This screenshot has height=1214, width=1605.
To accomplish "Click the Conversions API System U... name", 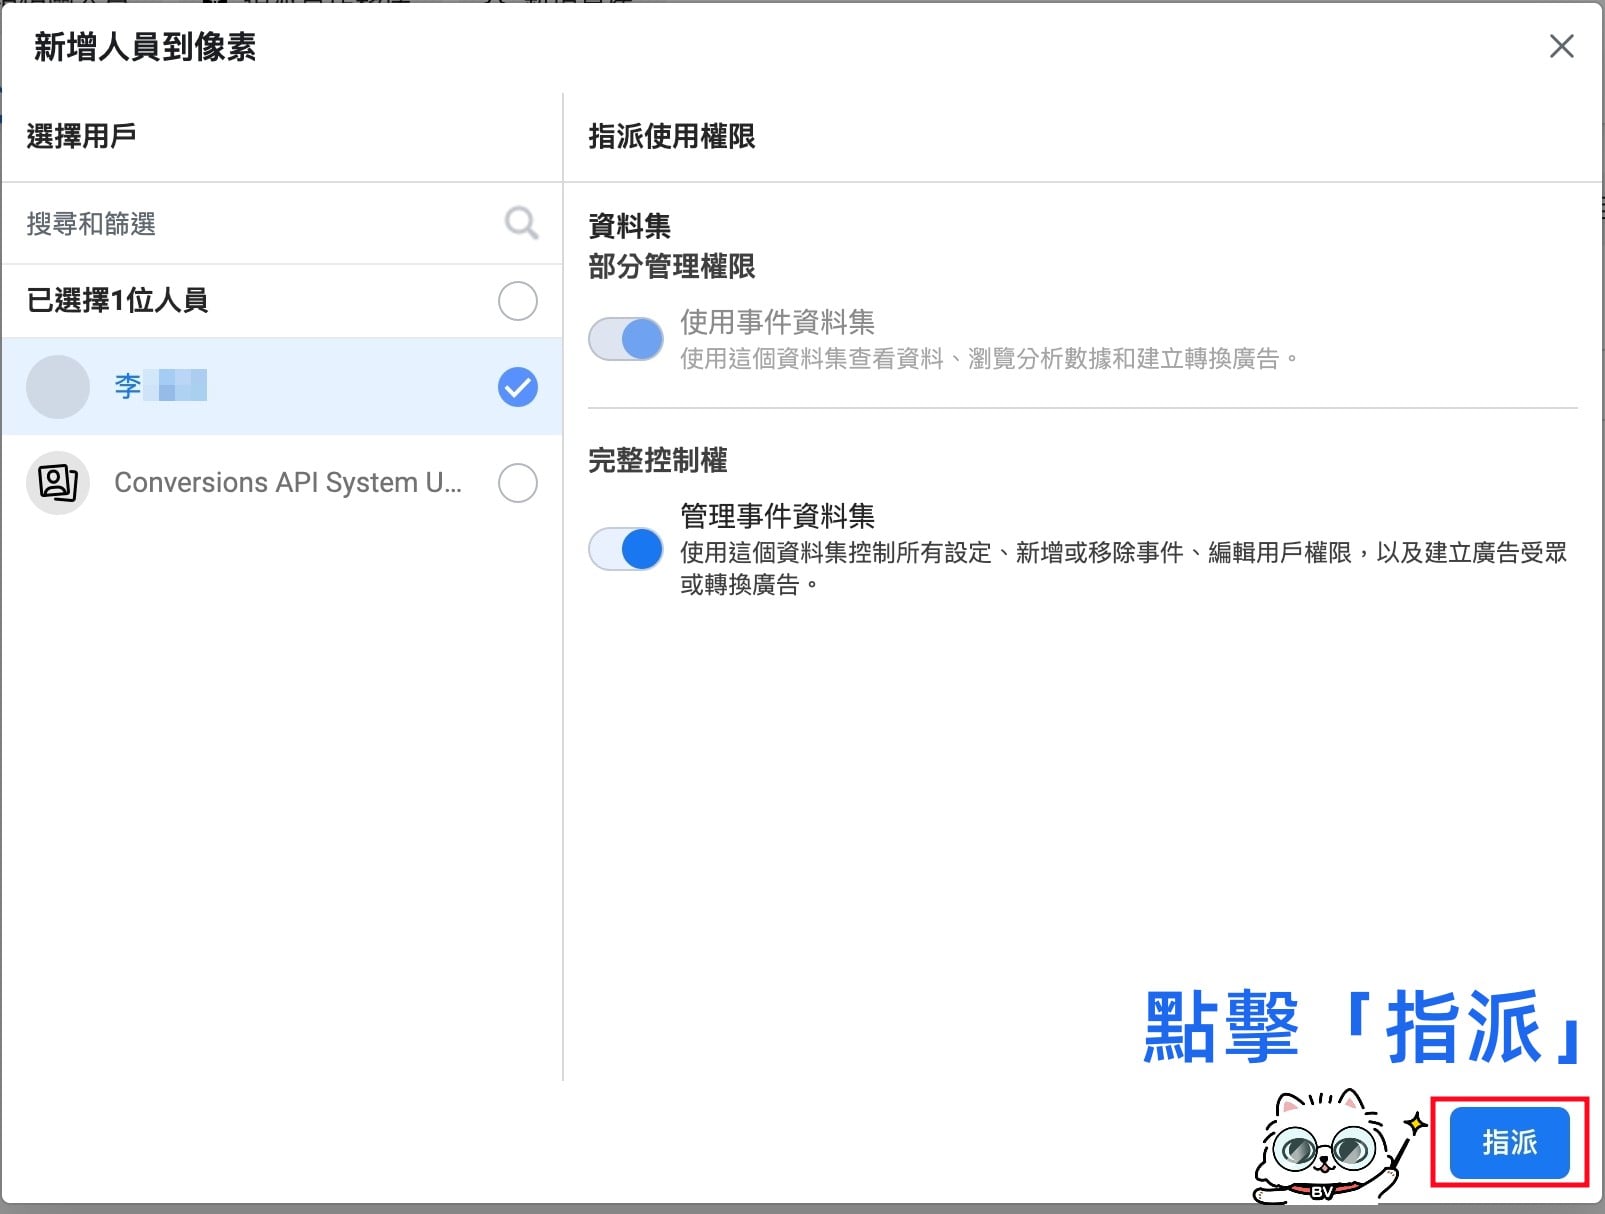I will pyautogui.click(x=288, y=483).
